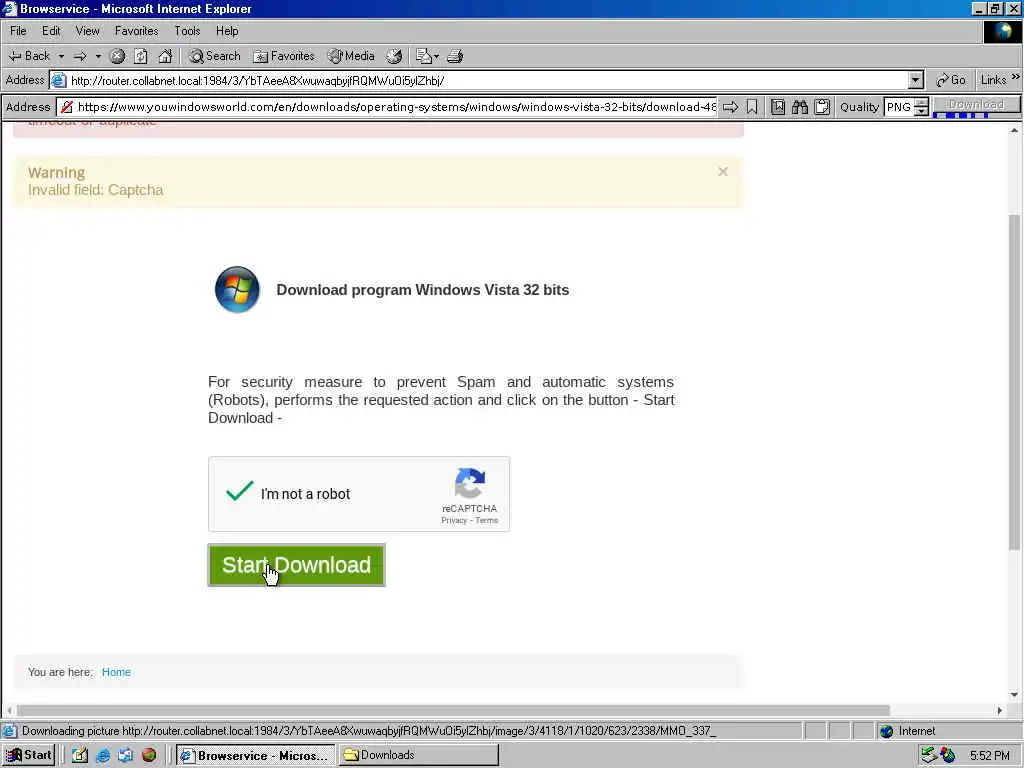Click the Forward arrow button

point(80,56)
